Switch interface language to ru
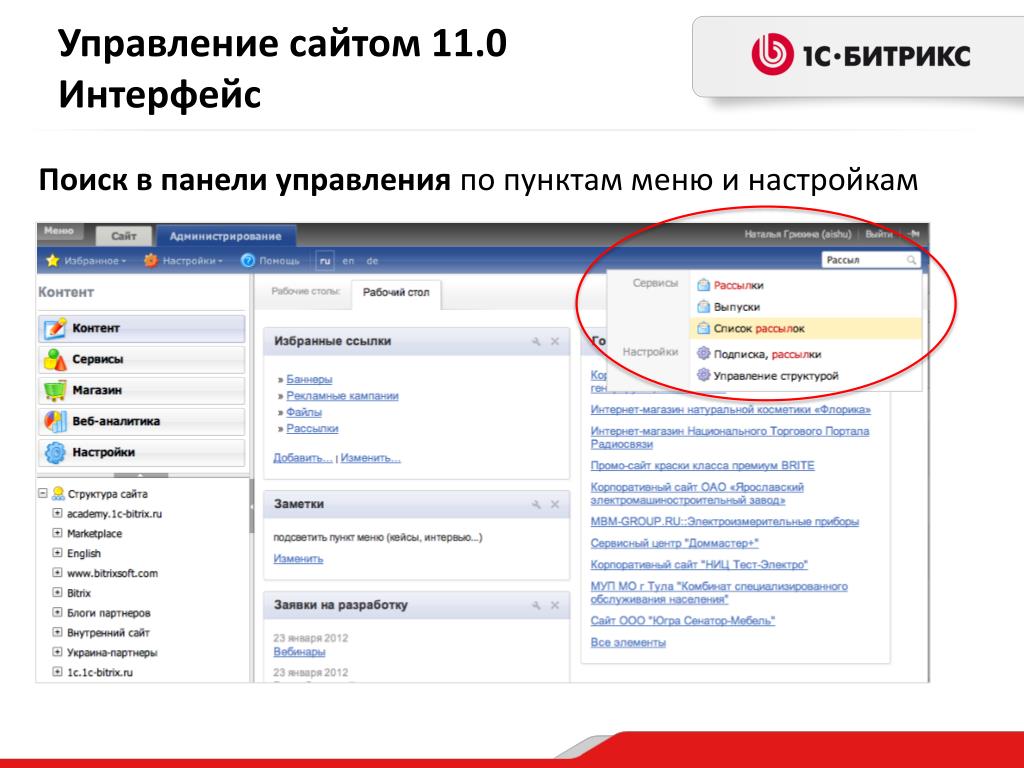The image size is (1024, 768). (x=325, y=261)
